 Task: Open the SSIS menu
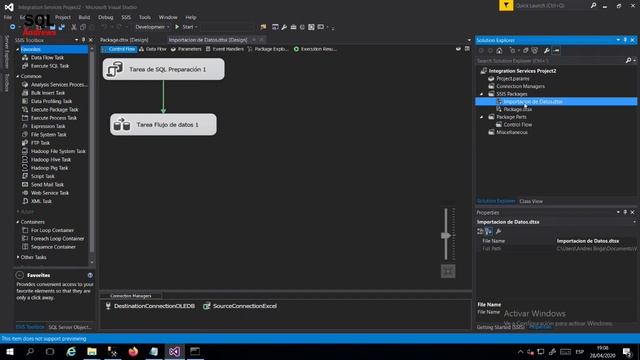(126, 17)
